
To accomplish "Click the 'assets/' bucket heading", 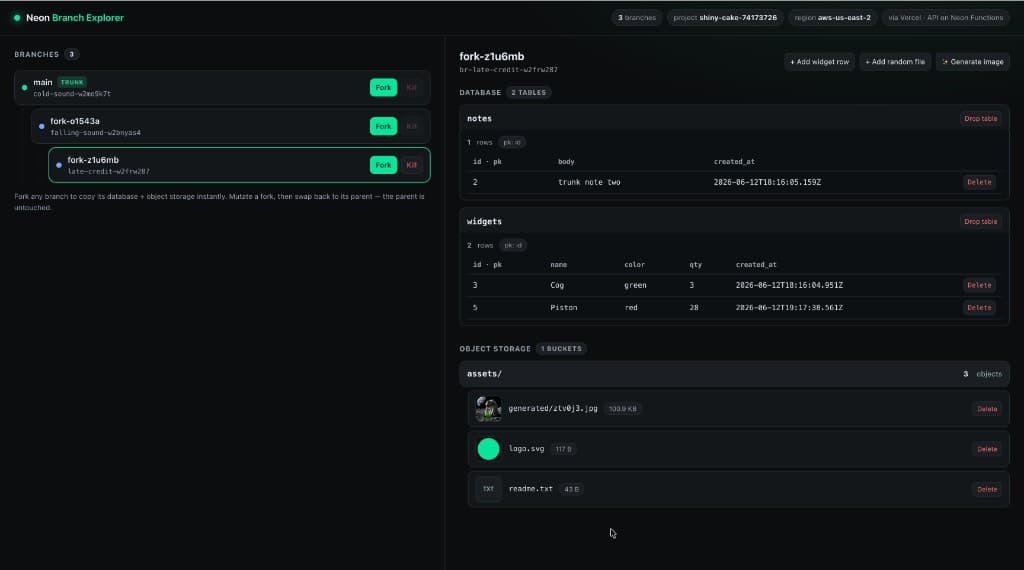I will coord(484,374).
